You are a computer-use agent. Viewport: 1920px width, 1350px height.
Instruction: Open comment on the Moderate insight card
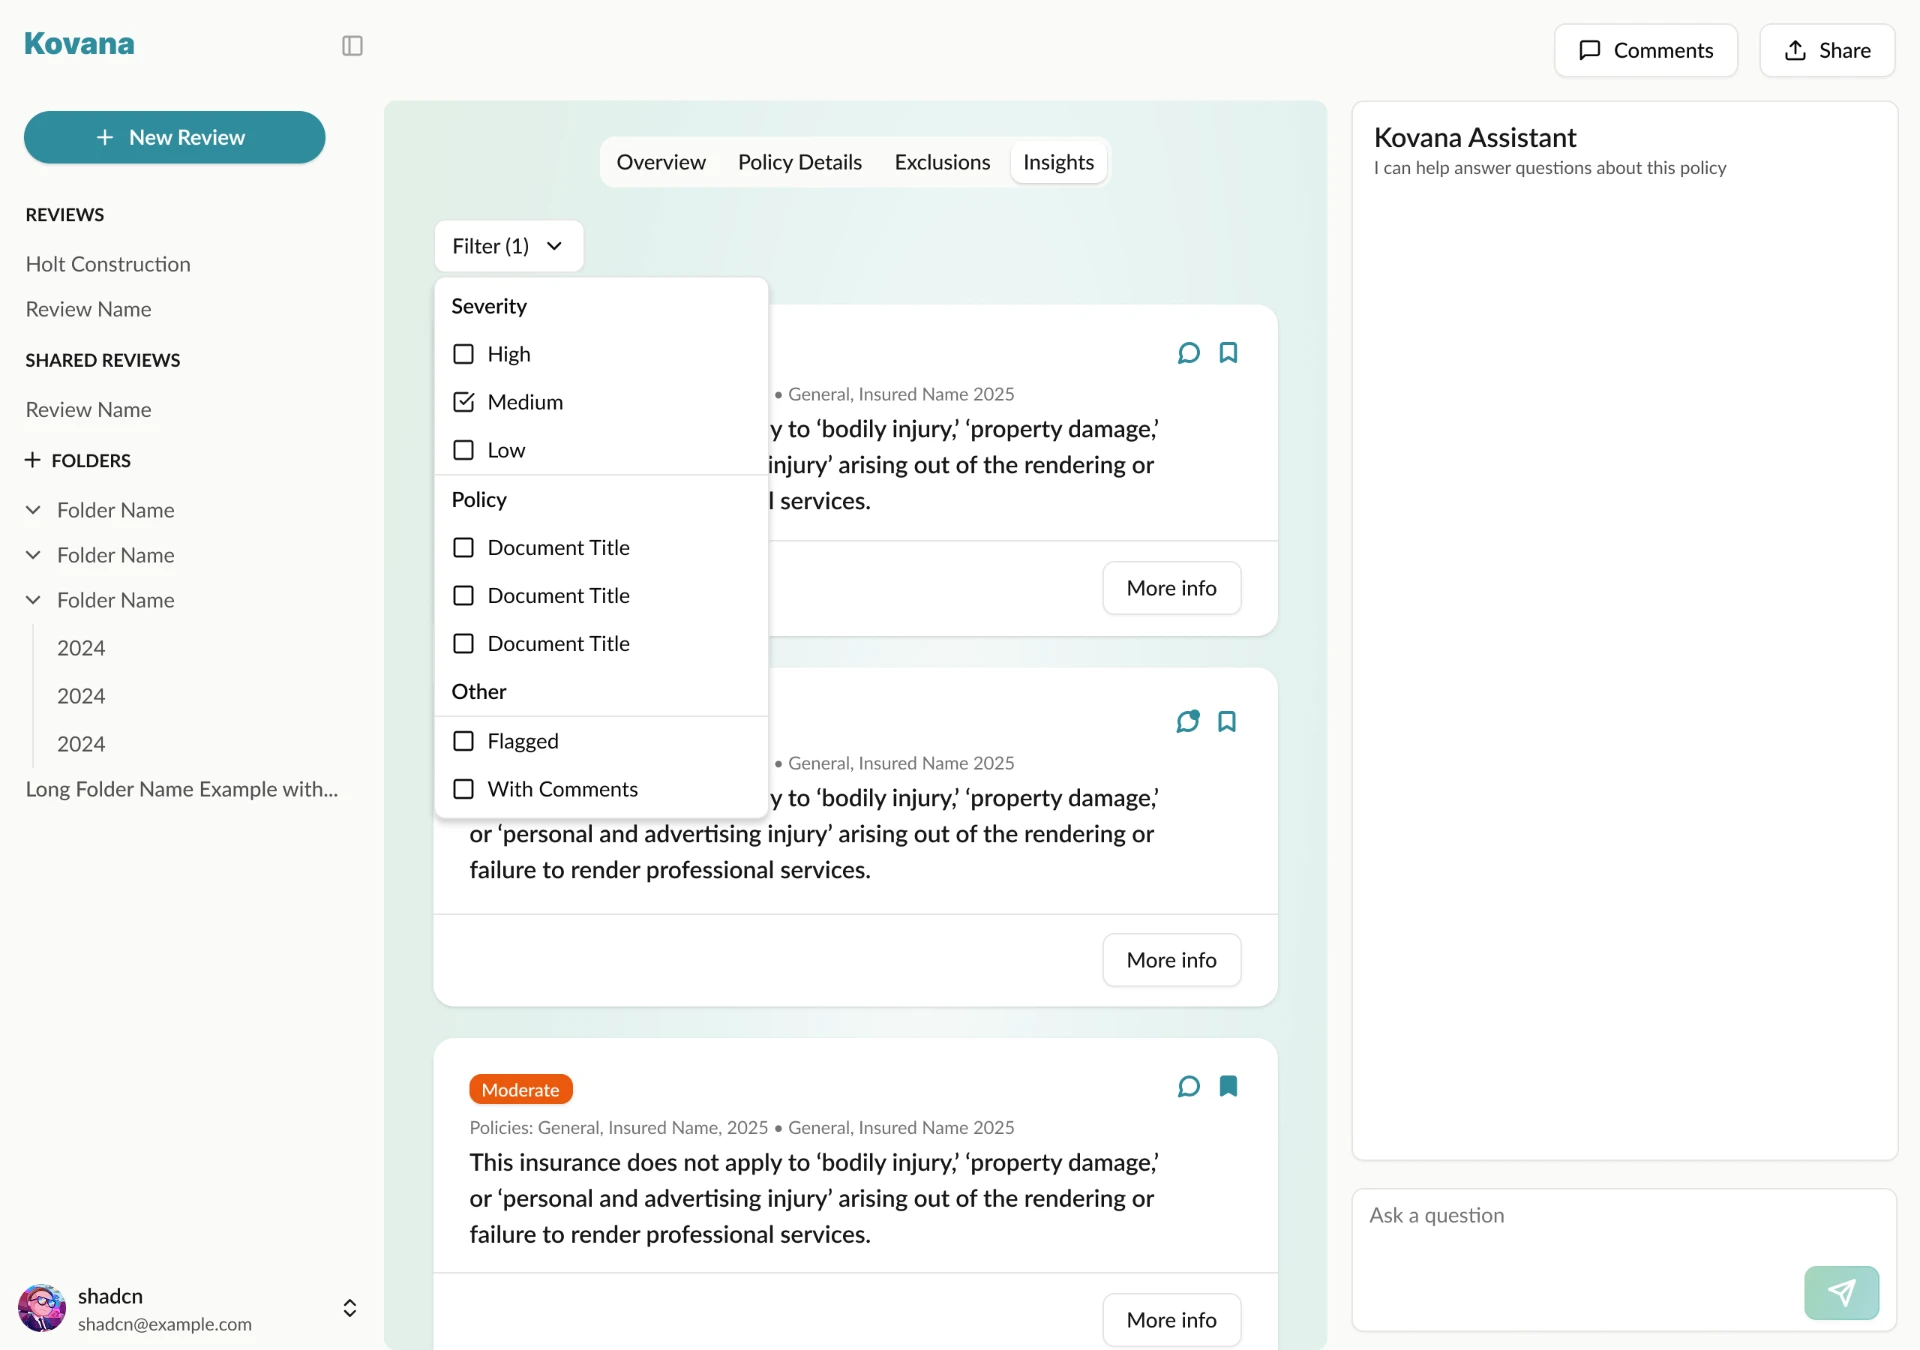tap(1188, 1087)
